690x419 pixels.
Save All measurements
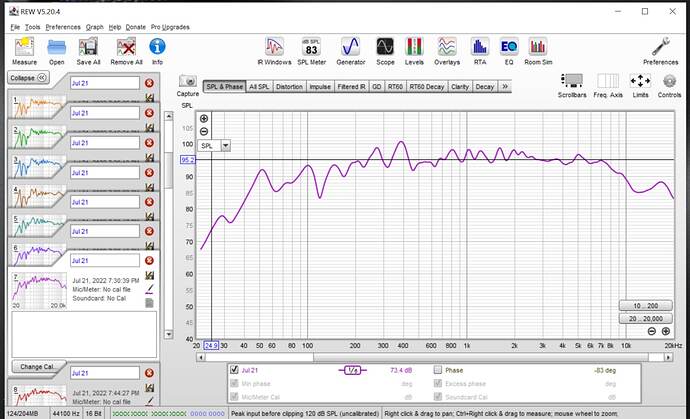click(88, 51)
